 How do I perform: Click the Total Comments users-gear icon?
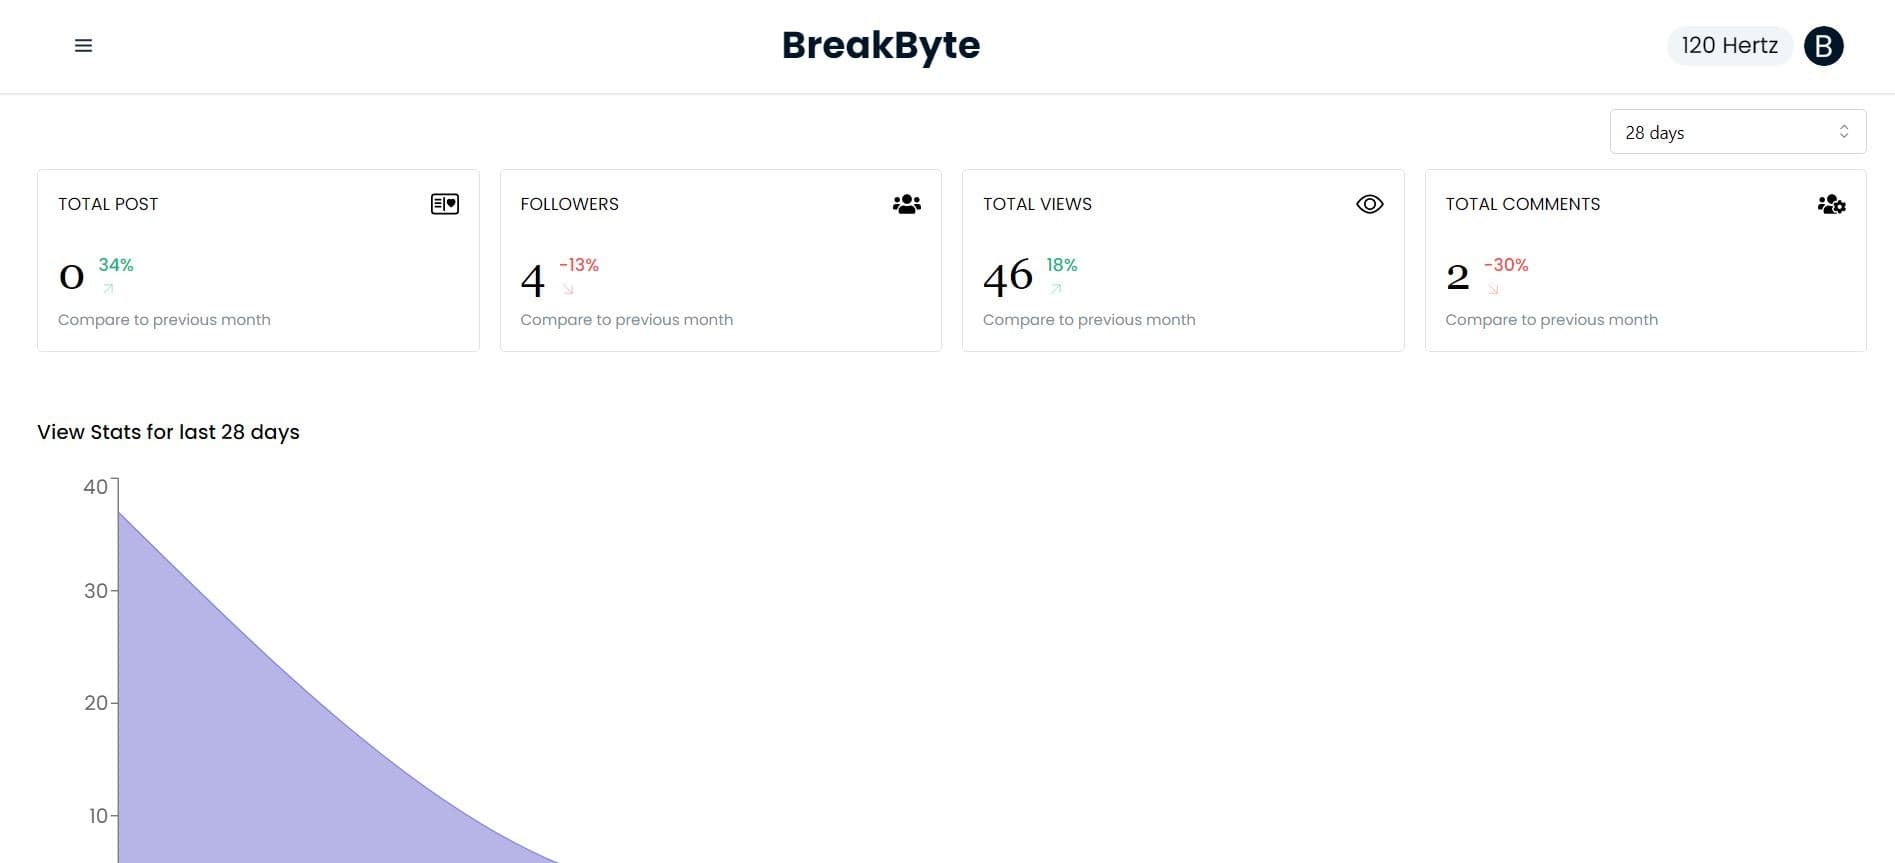click(1832, 204)
